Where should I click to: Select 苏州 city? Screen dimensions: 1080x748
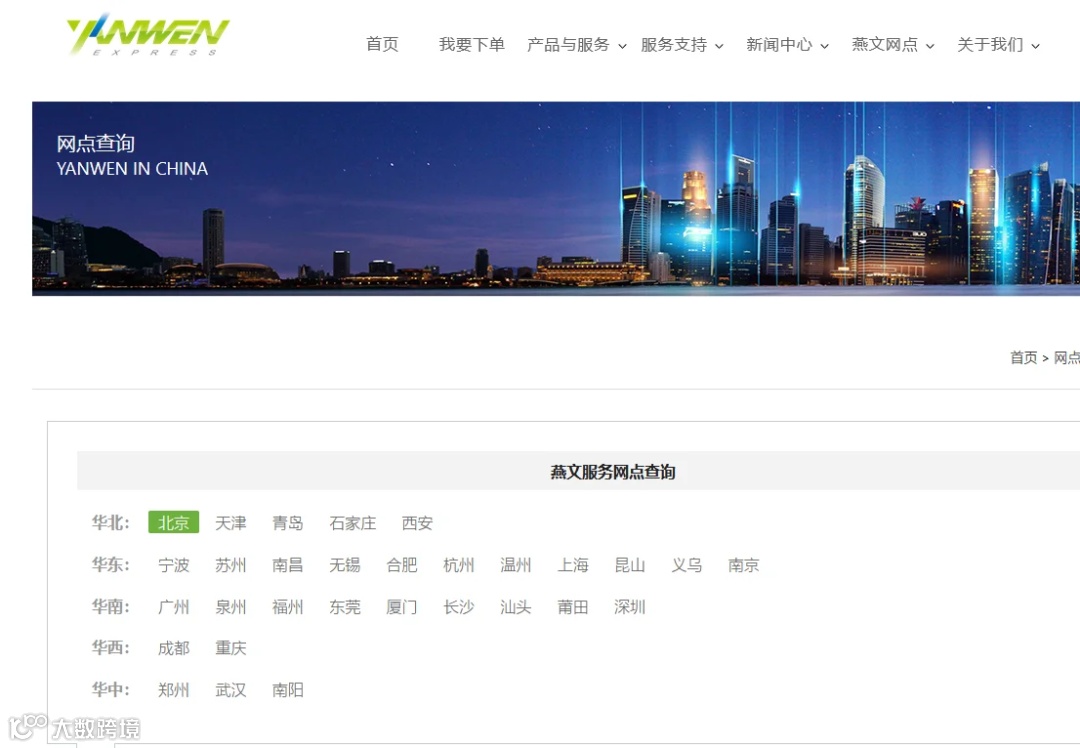(231, 565)
